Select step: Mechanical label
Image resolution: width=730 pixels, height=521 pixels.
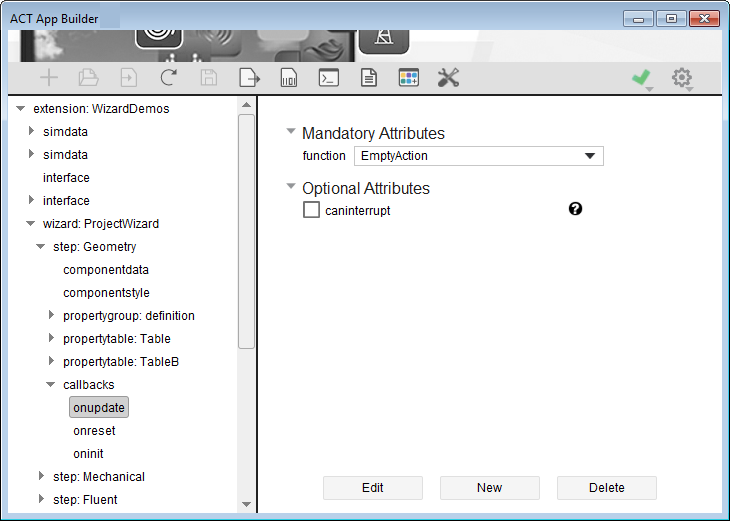pos(99,477)
